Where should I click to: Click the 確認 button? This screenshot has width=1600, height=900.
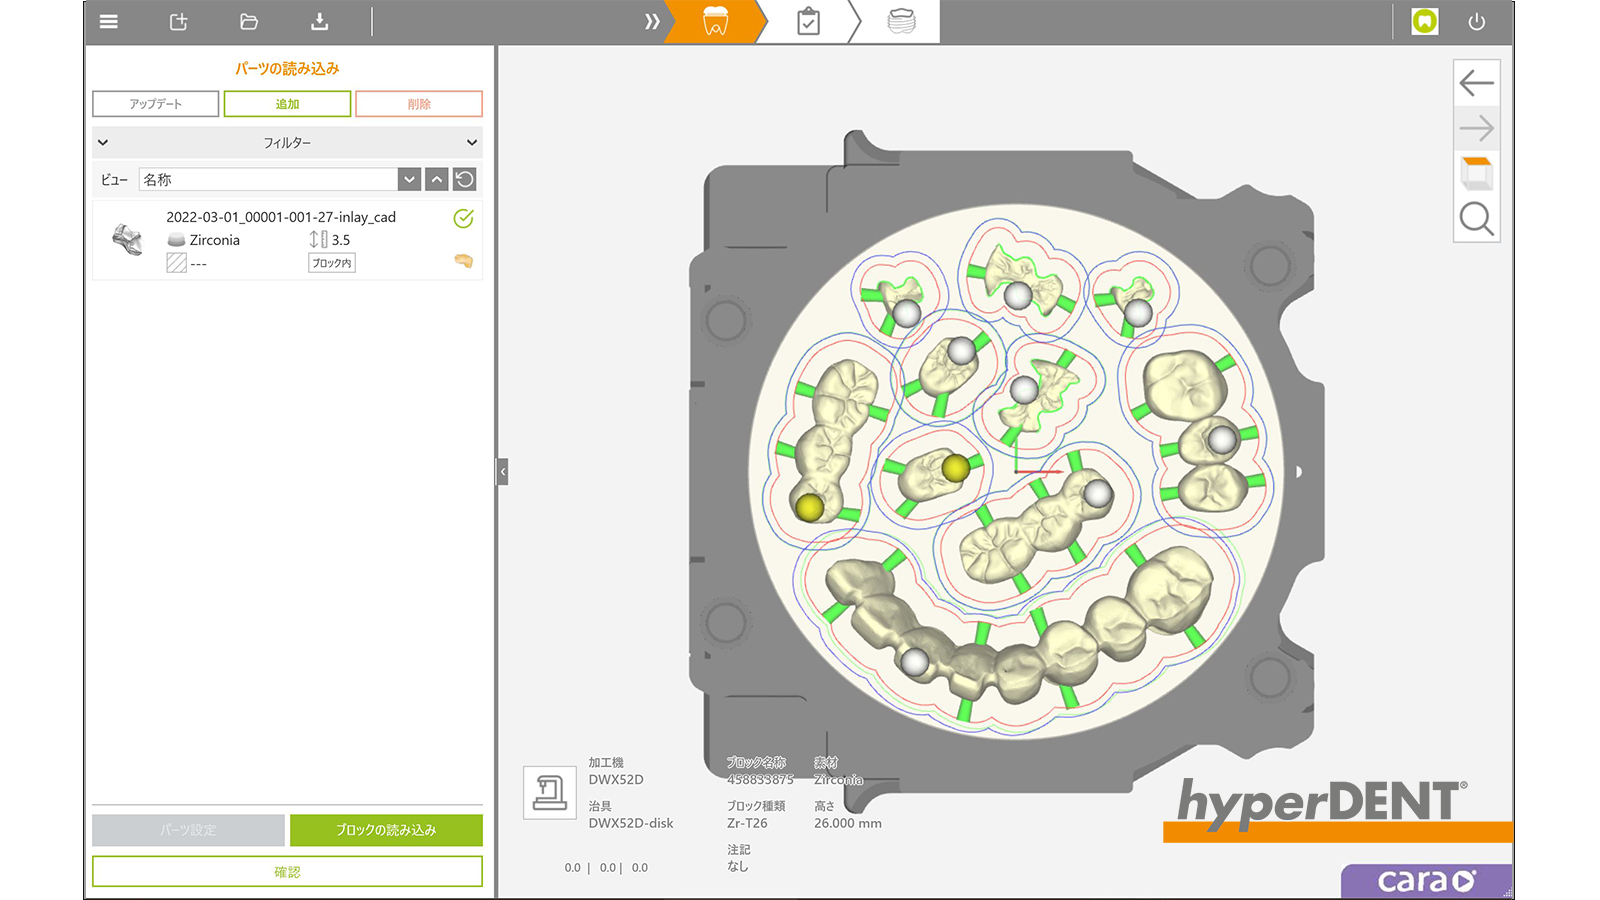(x=287, y=872)
